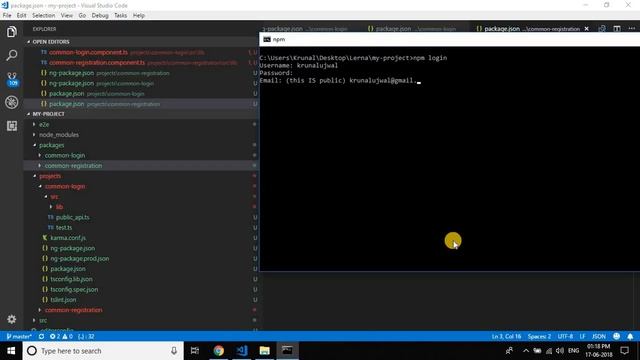Open the Edit menu

(21, 16)
